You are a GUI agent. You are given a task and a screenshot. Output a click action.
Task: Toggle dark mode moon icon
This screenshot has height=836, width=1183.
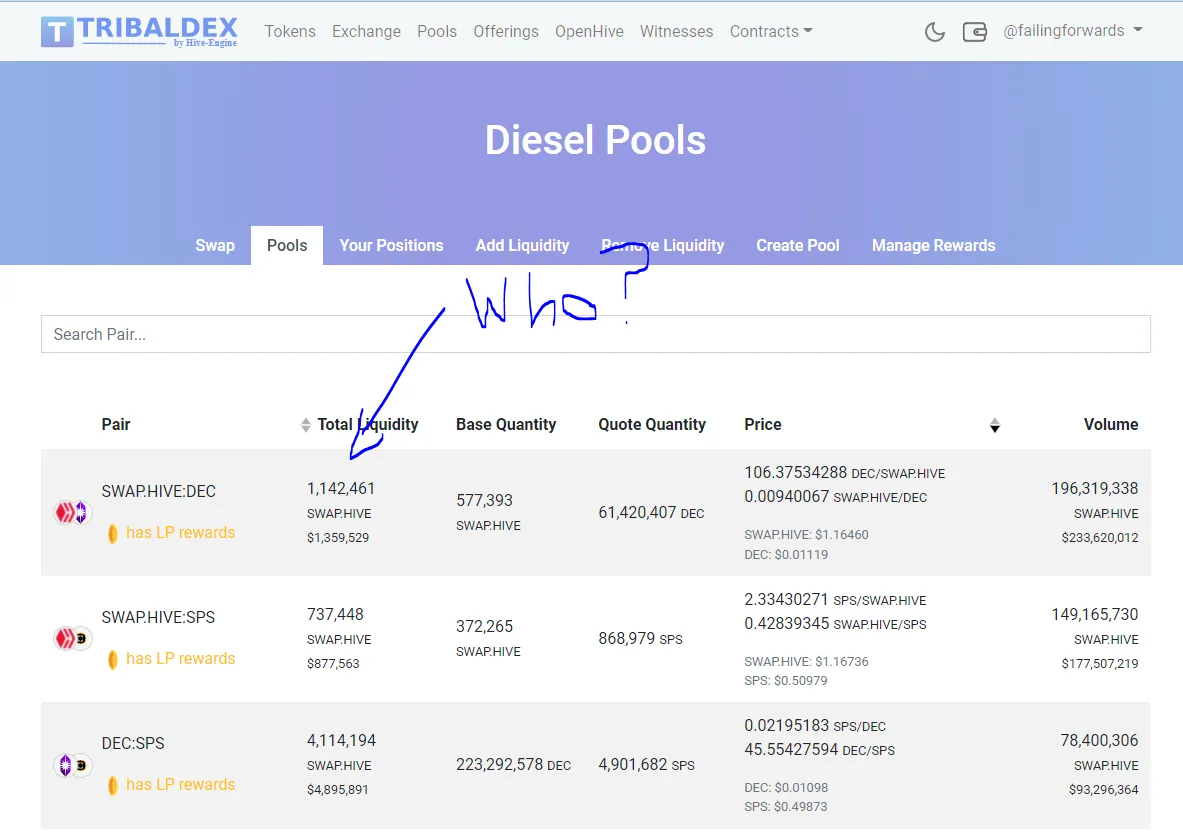click(935, 32)
